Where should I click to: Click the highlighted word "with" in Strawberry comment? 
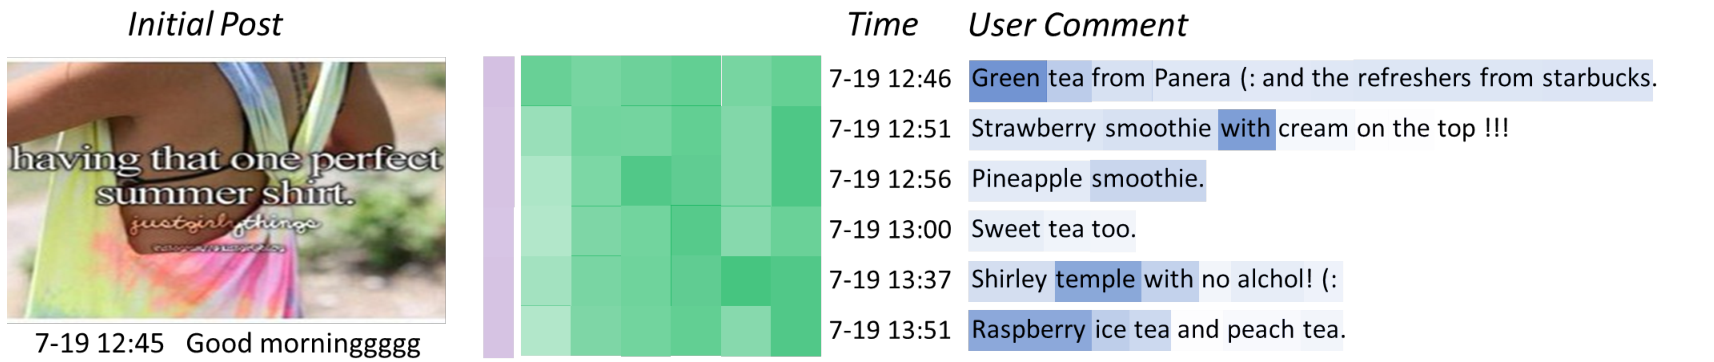pos(1246,129)
